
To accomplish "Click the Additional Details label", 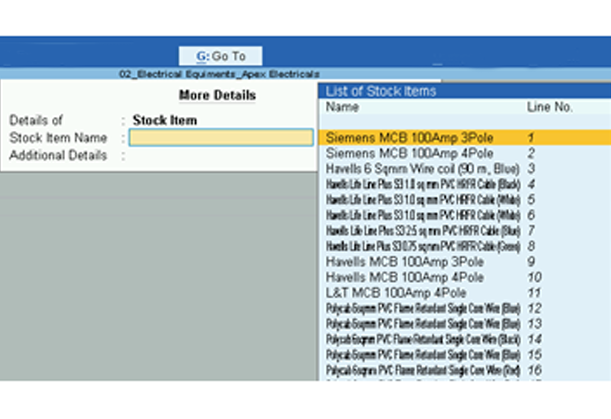I will (x=58, y=156).
